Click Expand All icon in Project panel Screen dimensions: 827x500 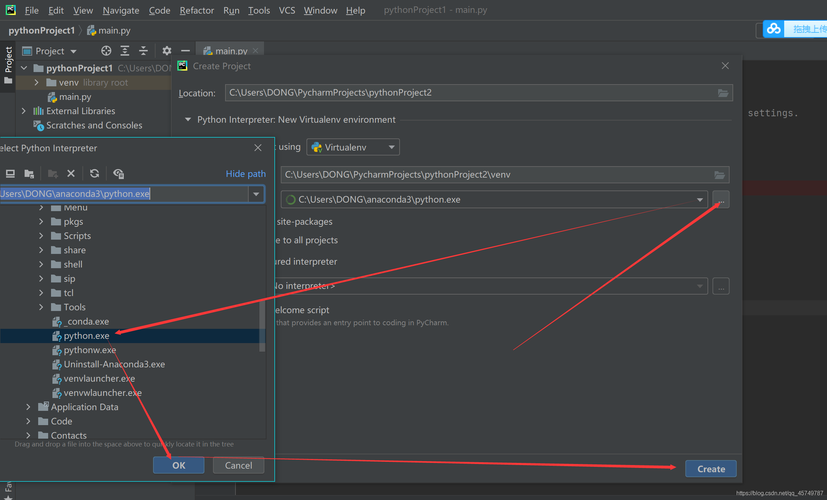click(125, 51)
